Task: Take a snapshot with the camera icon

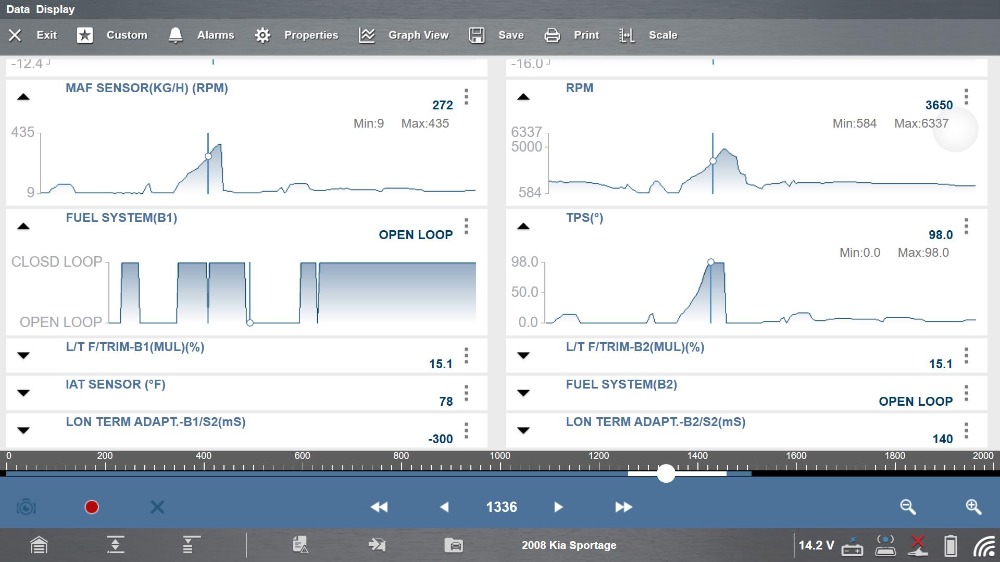Action: tap(26, 507)
